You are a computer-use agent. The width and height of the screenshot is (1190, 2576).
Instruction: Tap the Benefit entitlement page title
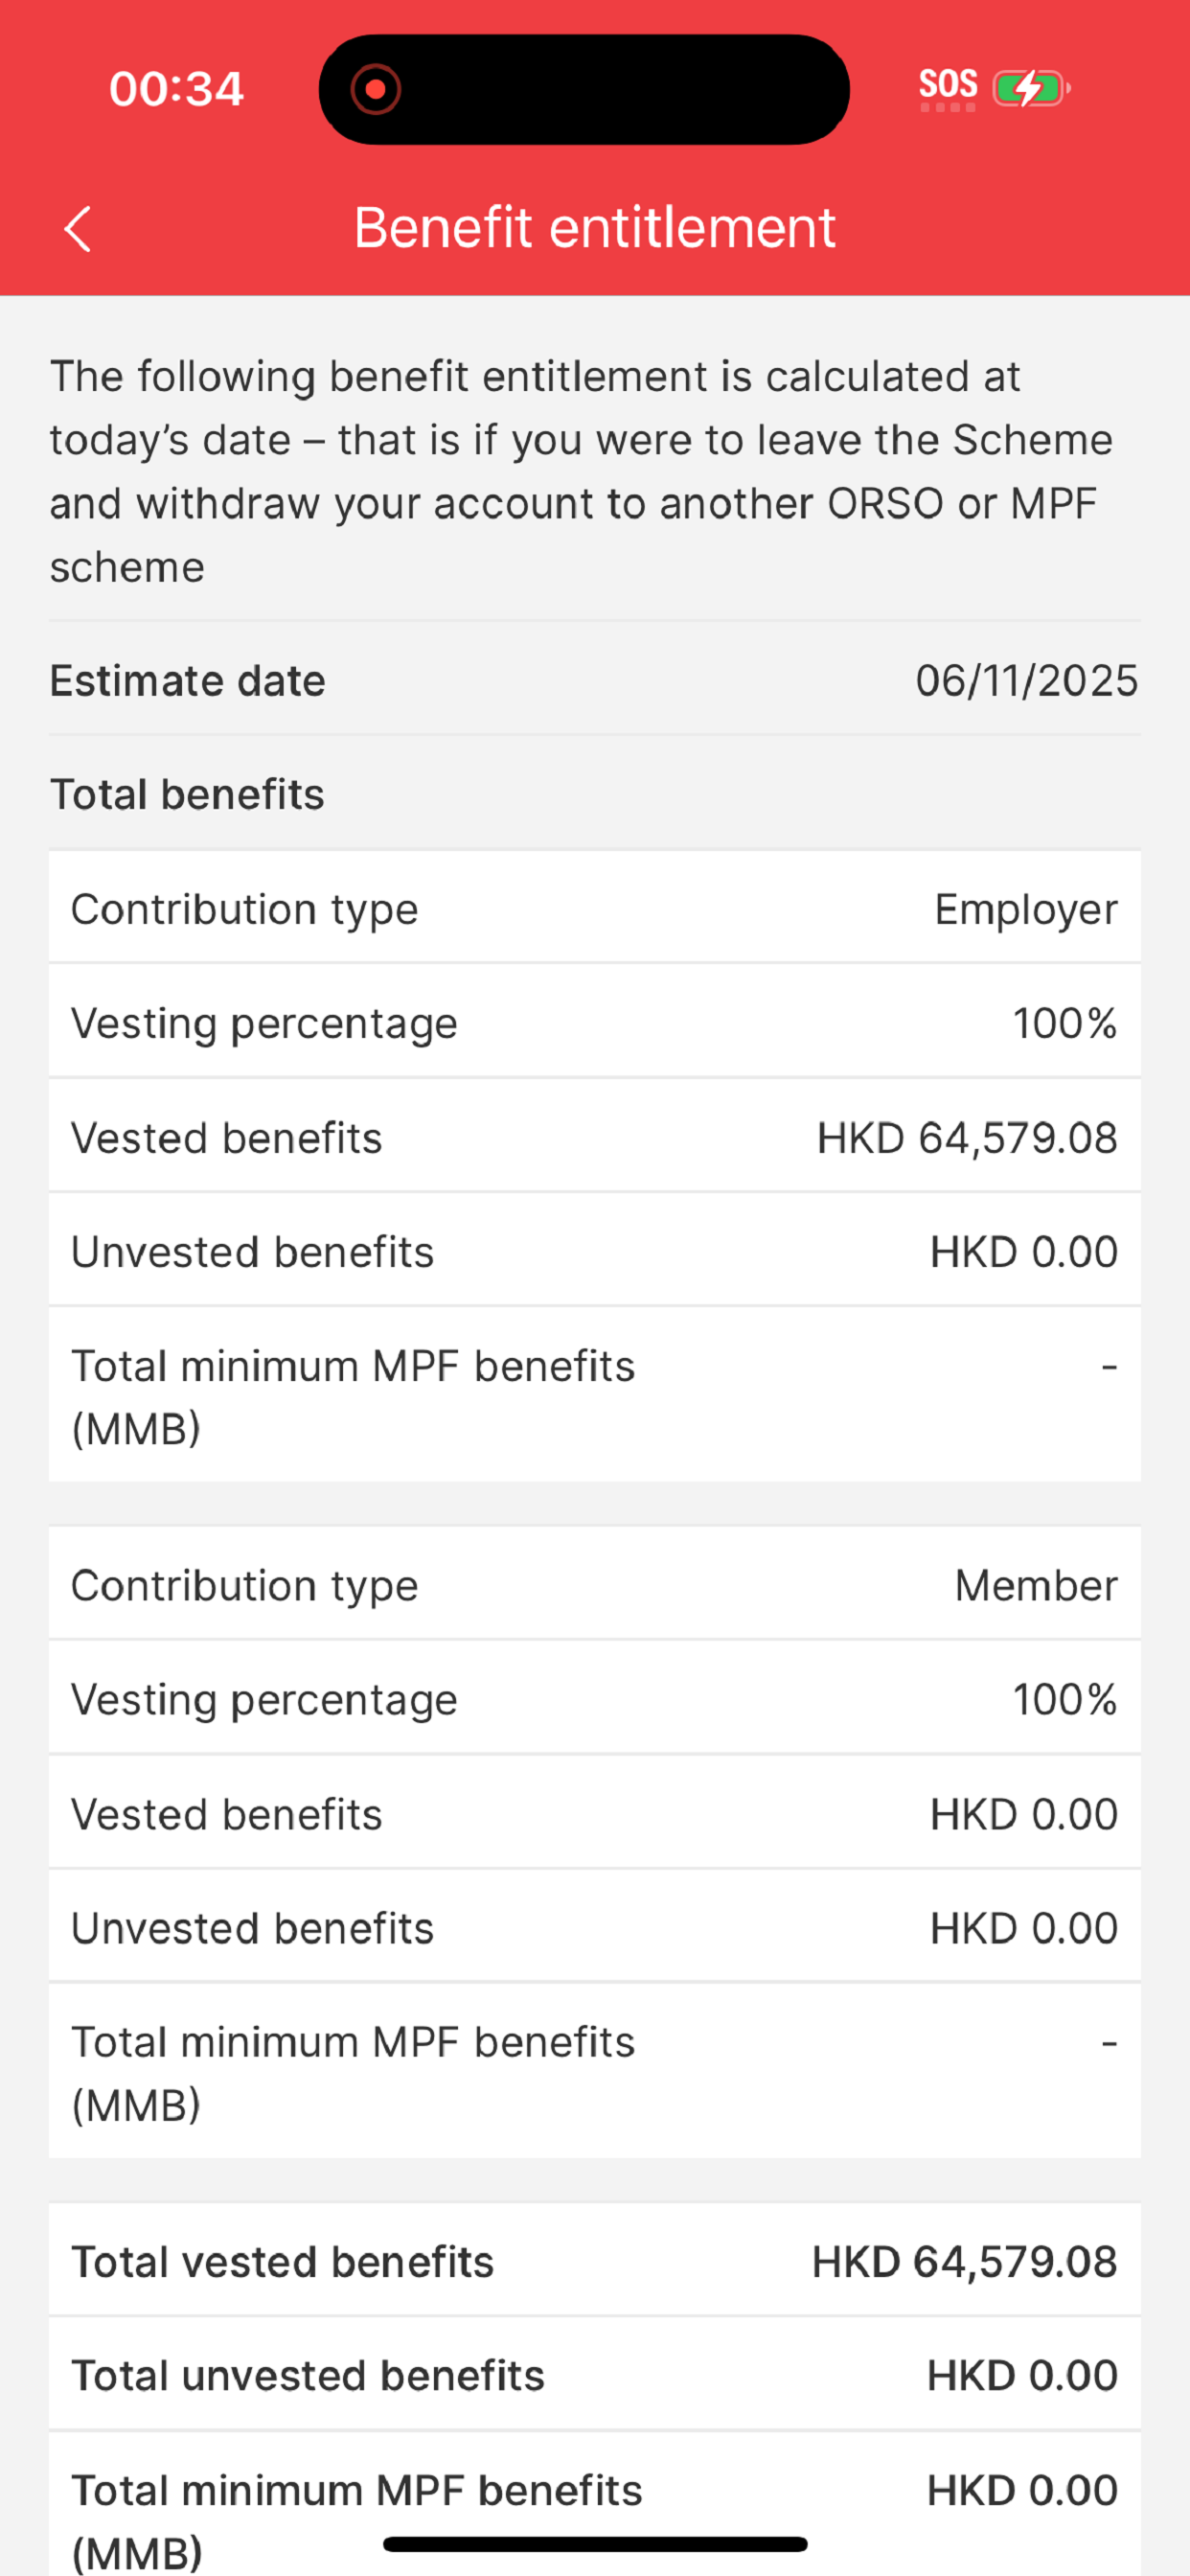594,227
